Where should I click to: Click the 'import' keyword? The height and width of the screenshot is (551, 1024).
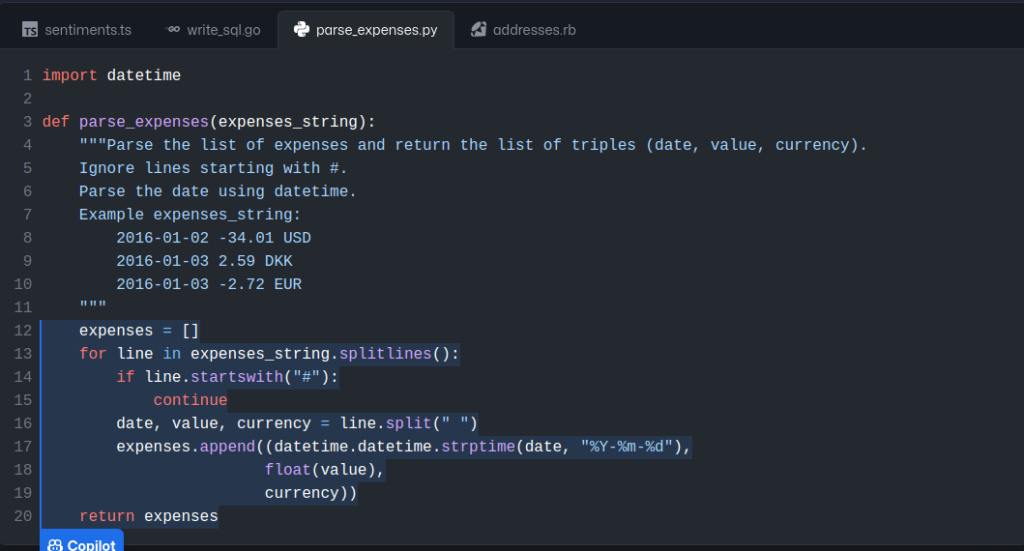(x=70, y=76)
